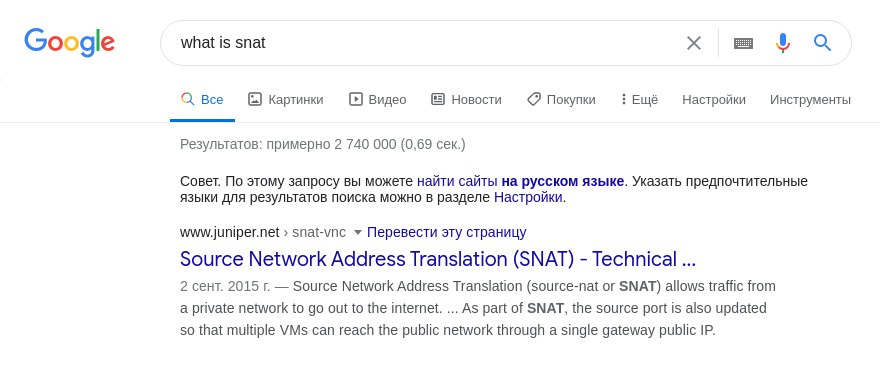Open Source Network Address Translation (SNAT) result
This screenshot has height=380, width=880.
click(438, 259)
